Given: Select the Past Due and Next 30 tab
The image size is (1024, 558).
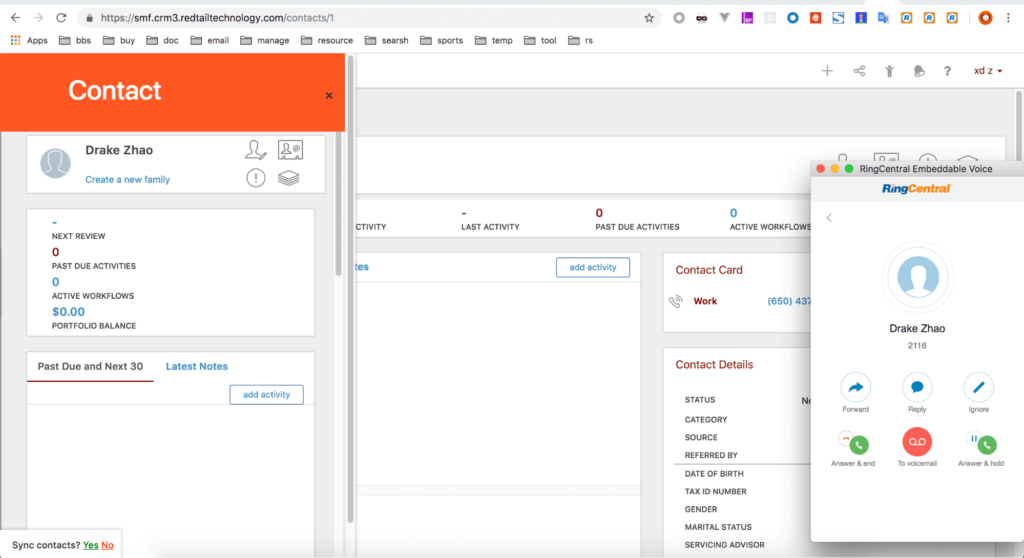Looking at the screenshot, I should click(90, 366).
